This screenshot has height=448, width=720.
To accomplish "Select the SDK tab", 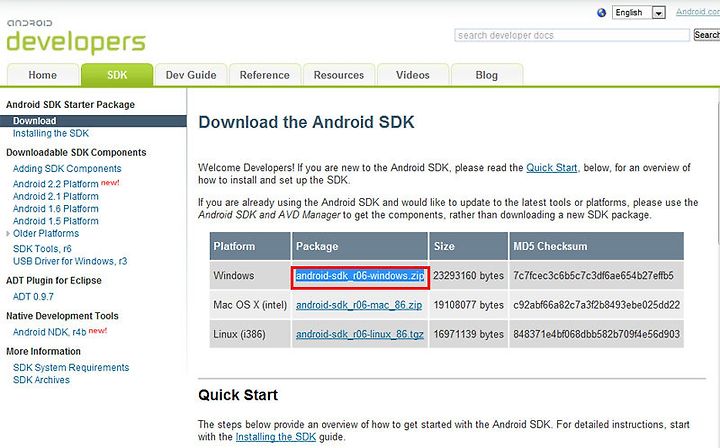I will 117,75.
